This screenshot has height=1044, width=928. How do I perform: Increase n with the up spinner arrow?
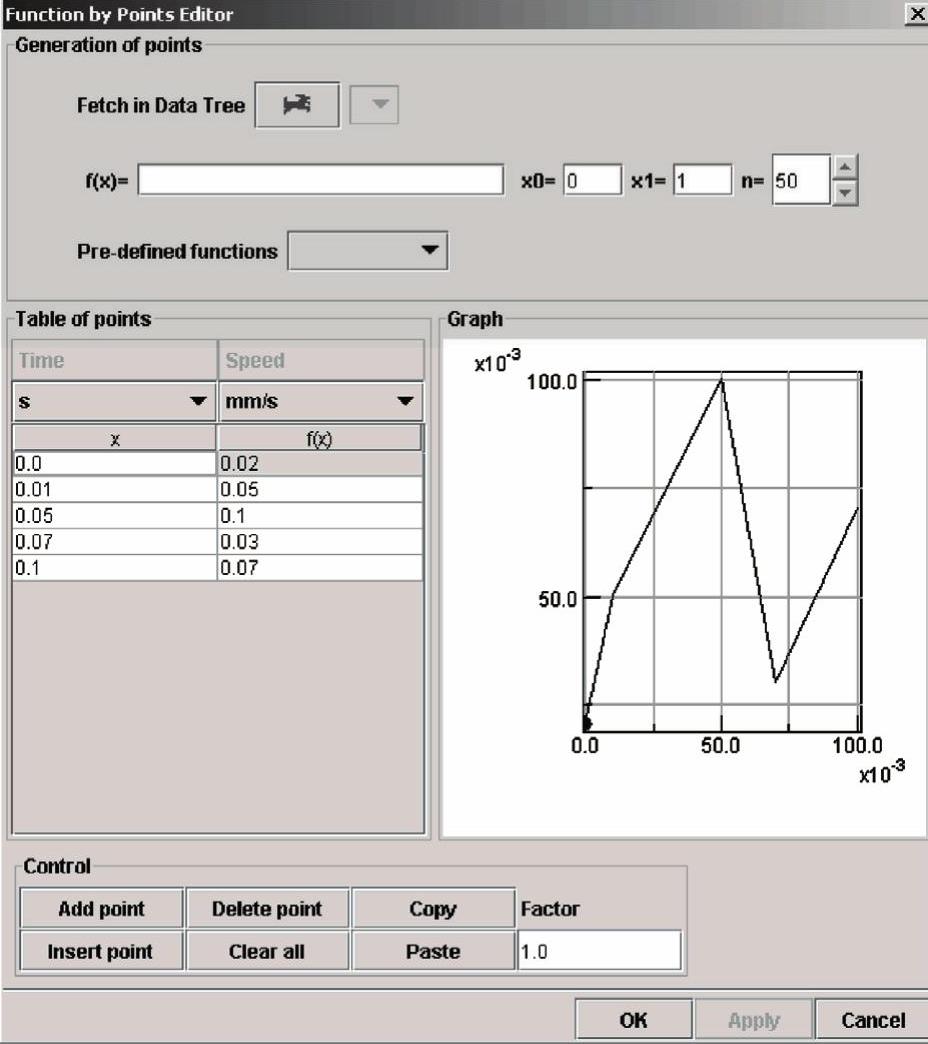[845, 168]
